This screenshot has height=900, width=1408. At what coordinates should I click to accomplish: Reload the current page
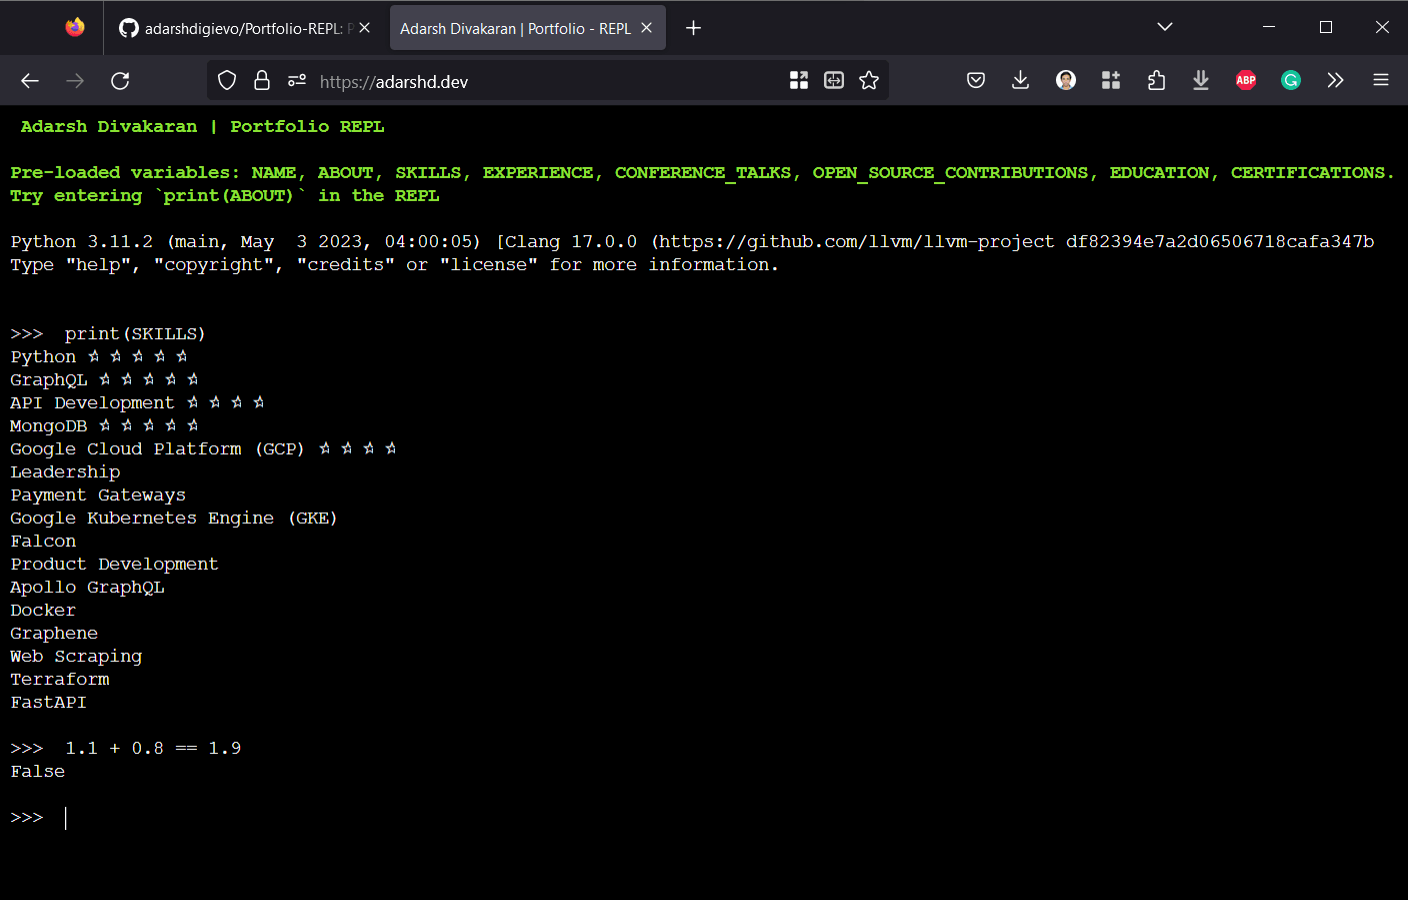pyautogui.click(x=120, y=81)
